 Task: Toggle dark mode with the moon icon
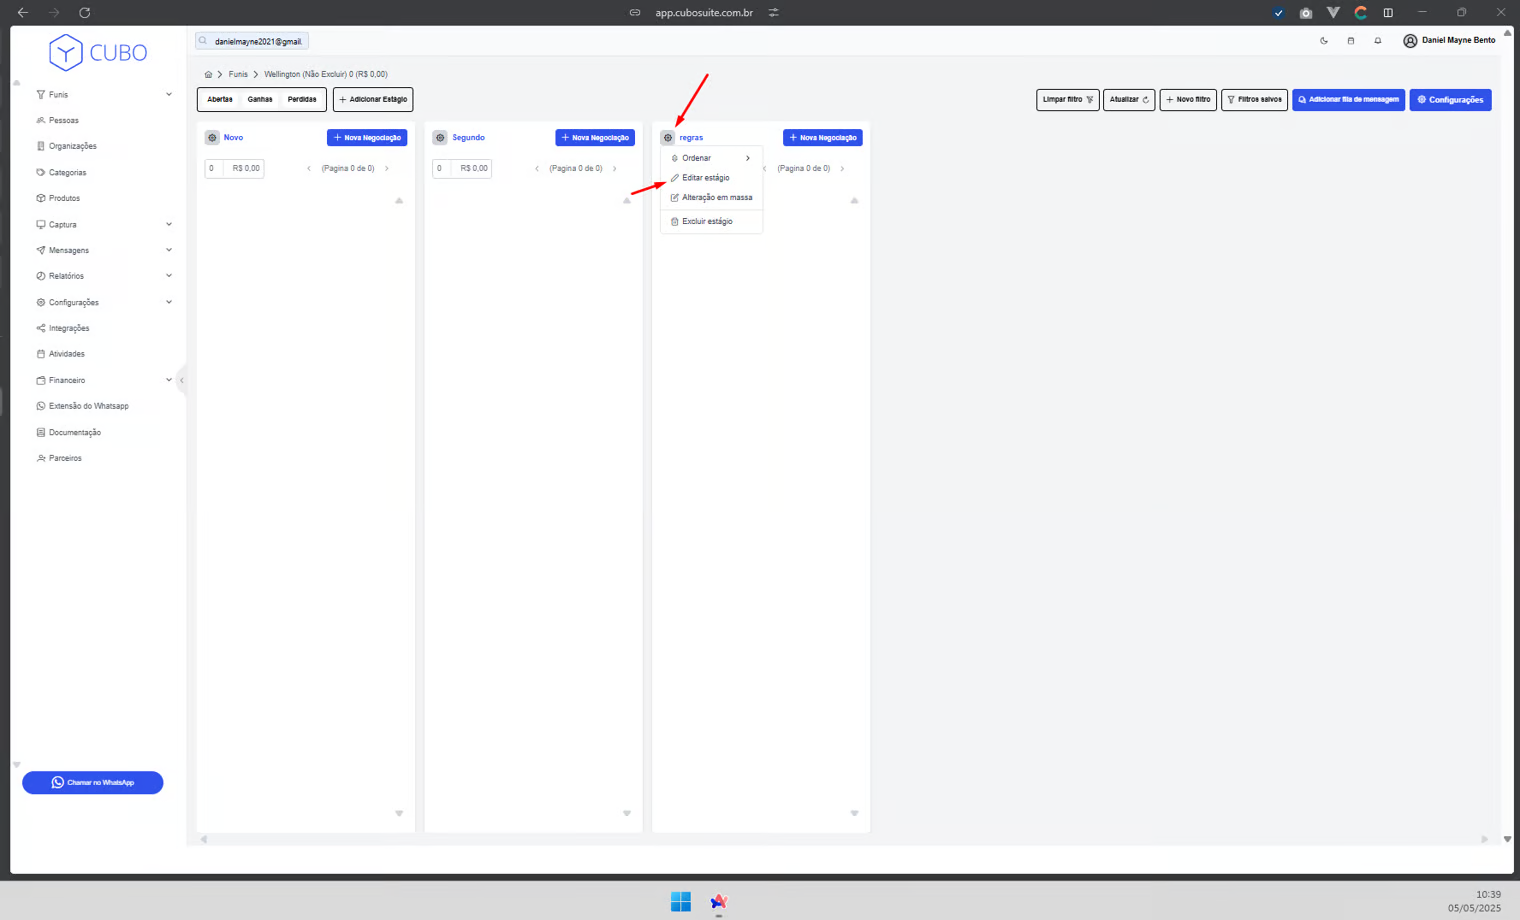tap(1324, 41)
